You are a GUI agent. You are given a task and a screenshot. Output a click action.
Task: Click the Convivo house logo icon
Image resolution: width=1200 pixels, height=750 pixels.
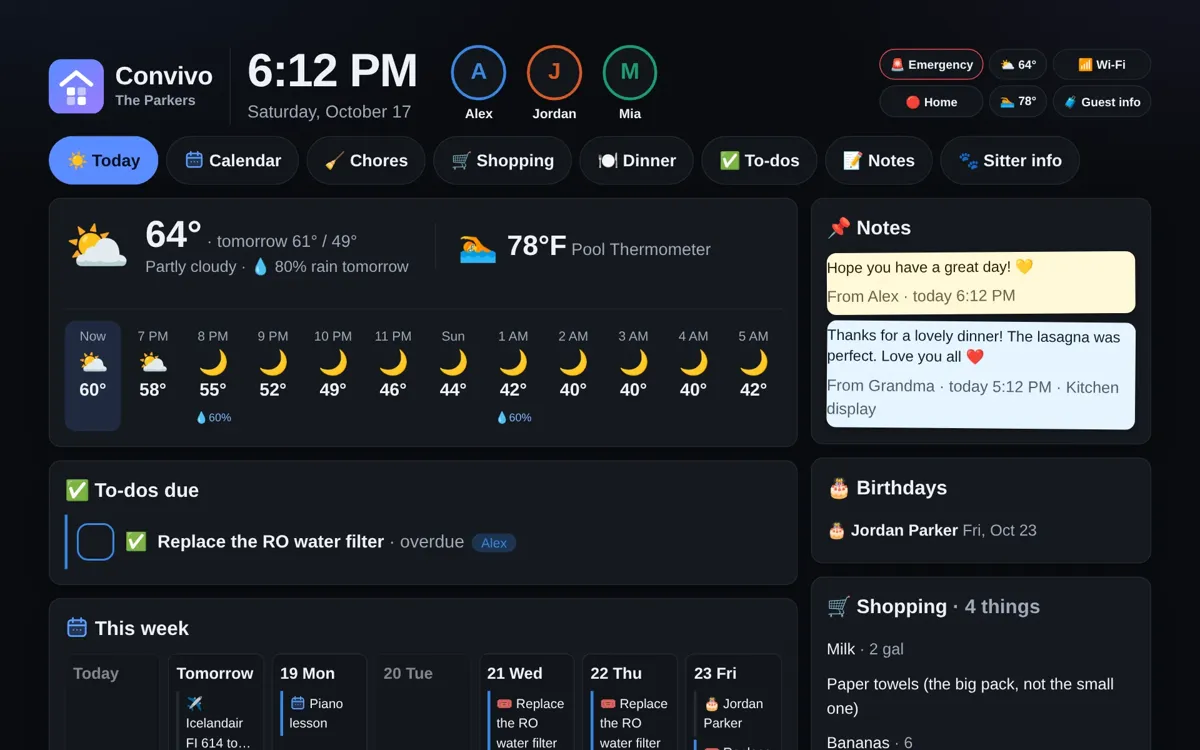click(x=76, y=86)
